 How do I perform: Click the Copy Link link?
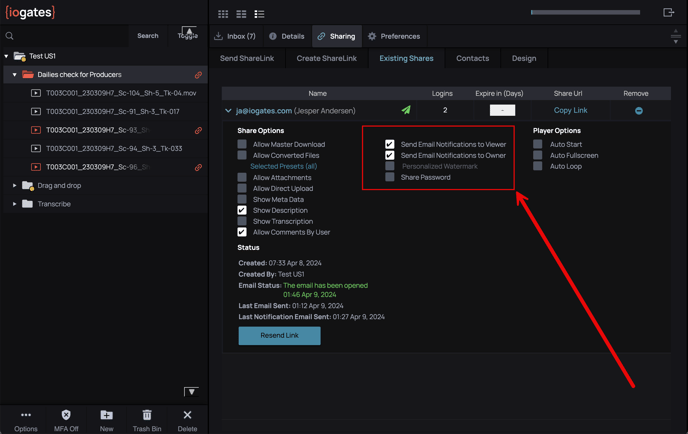[570, 110]
